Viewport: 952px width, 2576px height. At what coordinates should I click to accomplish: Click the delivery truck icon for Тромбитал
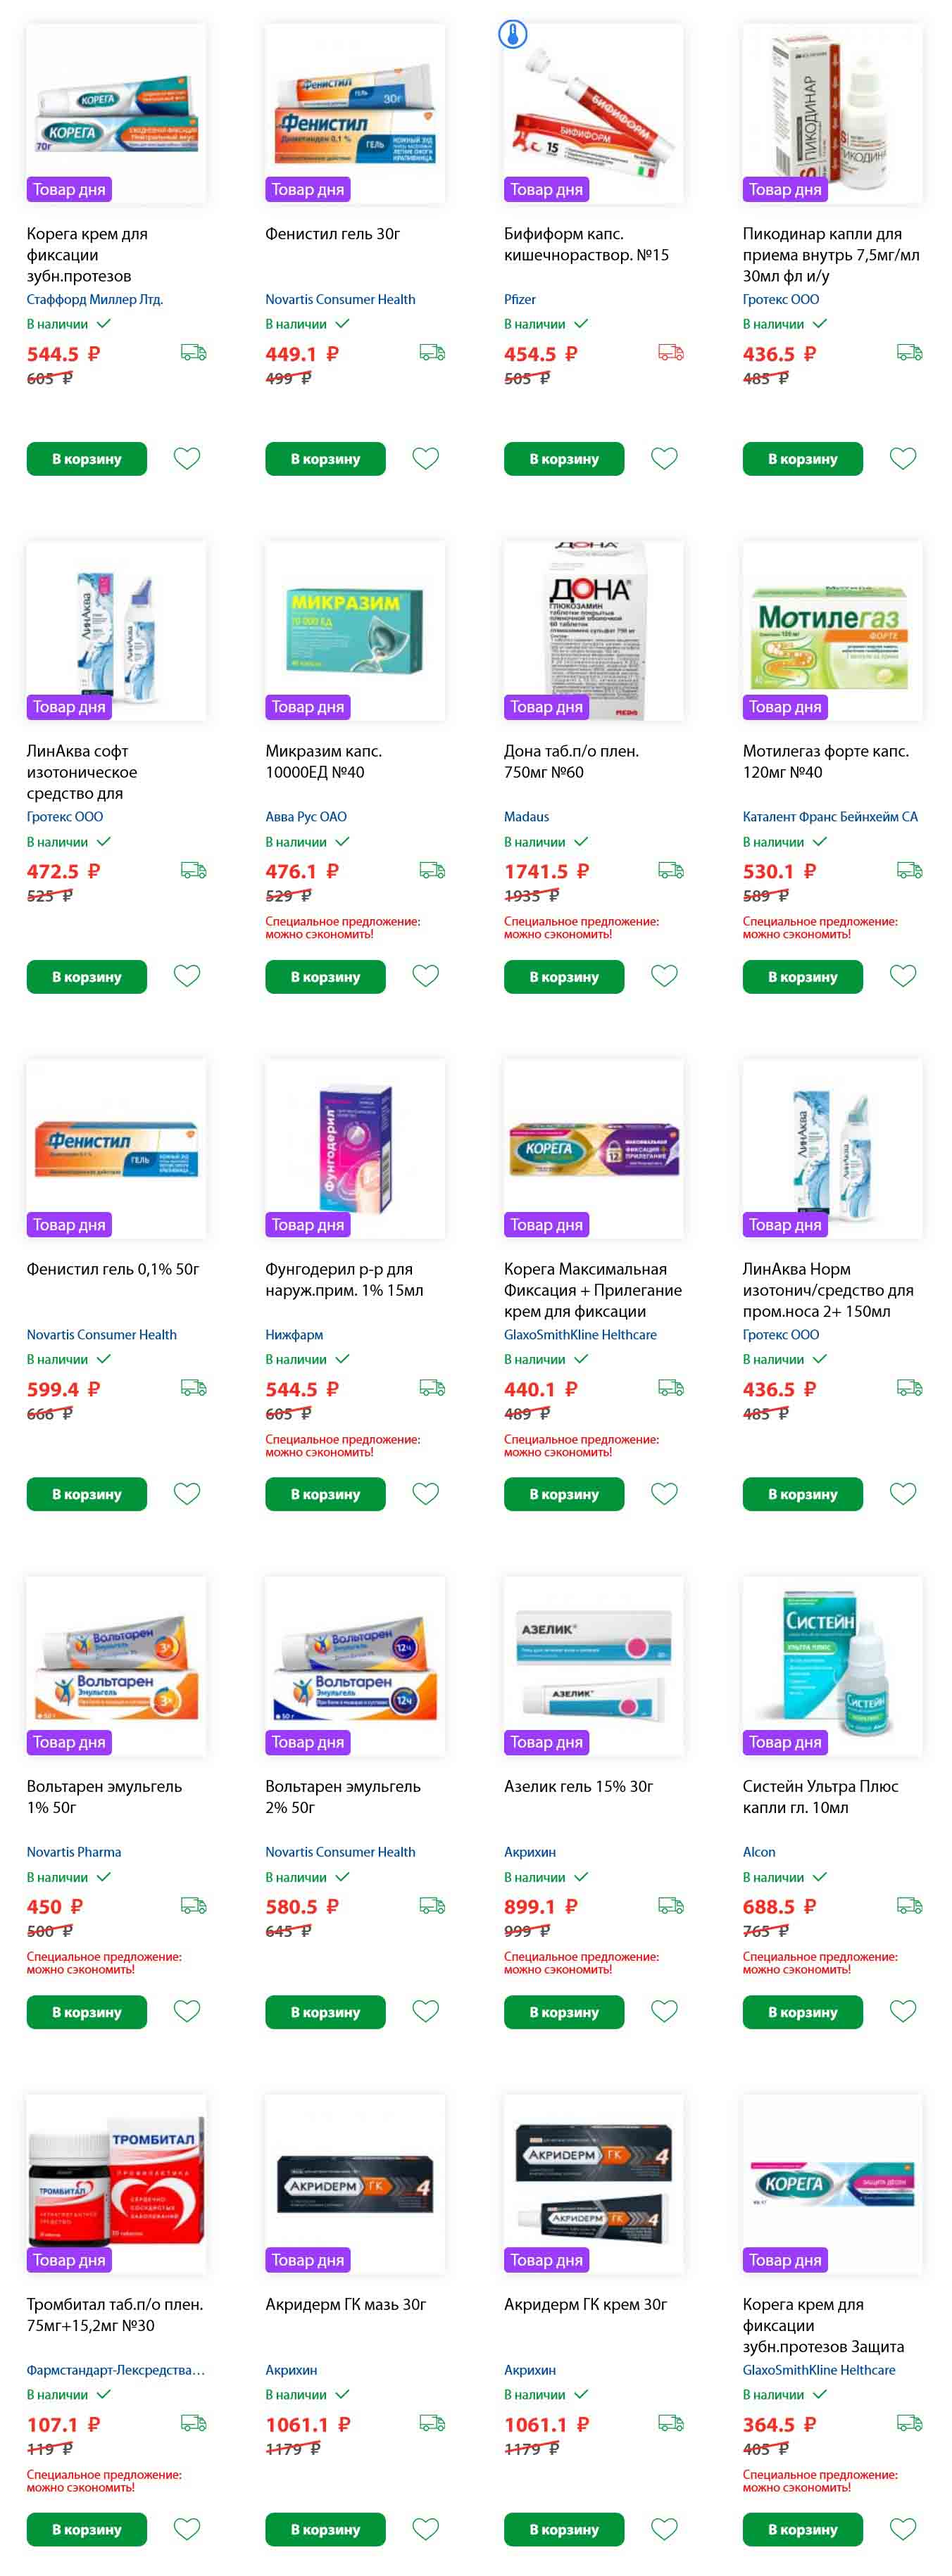tap(194, 2422)
